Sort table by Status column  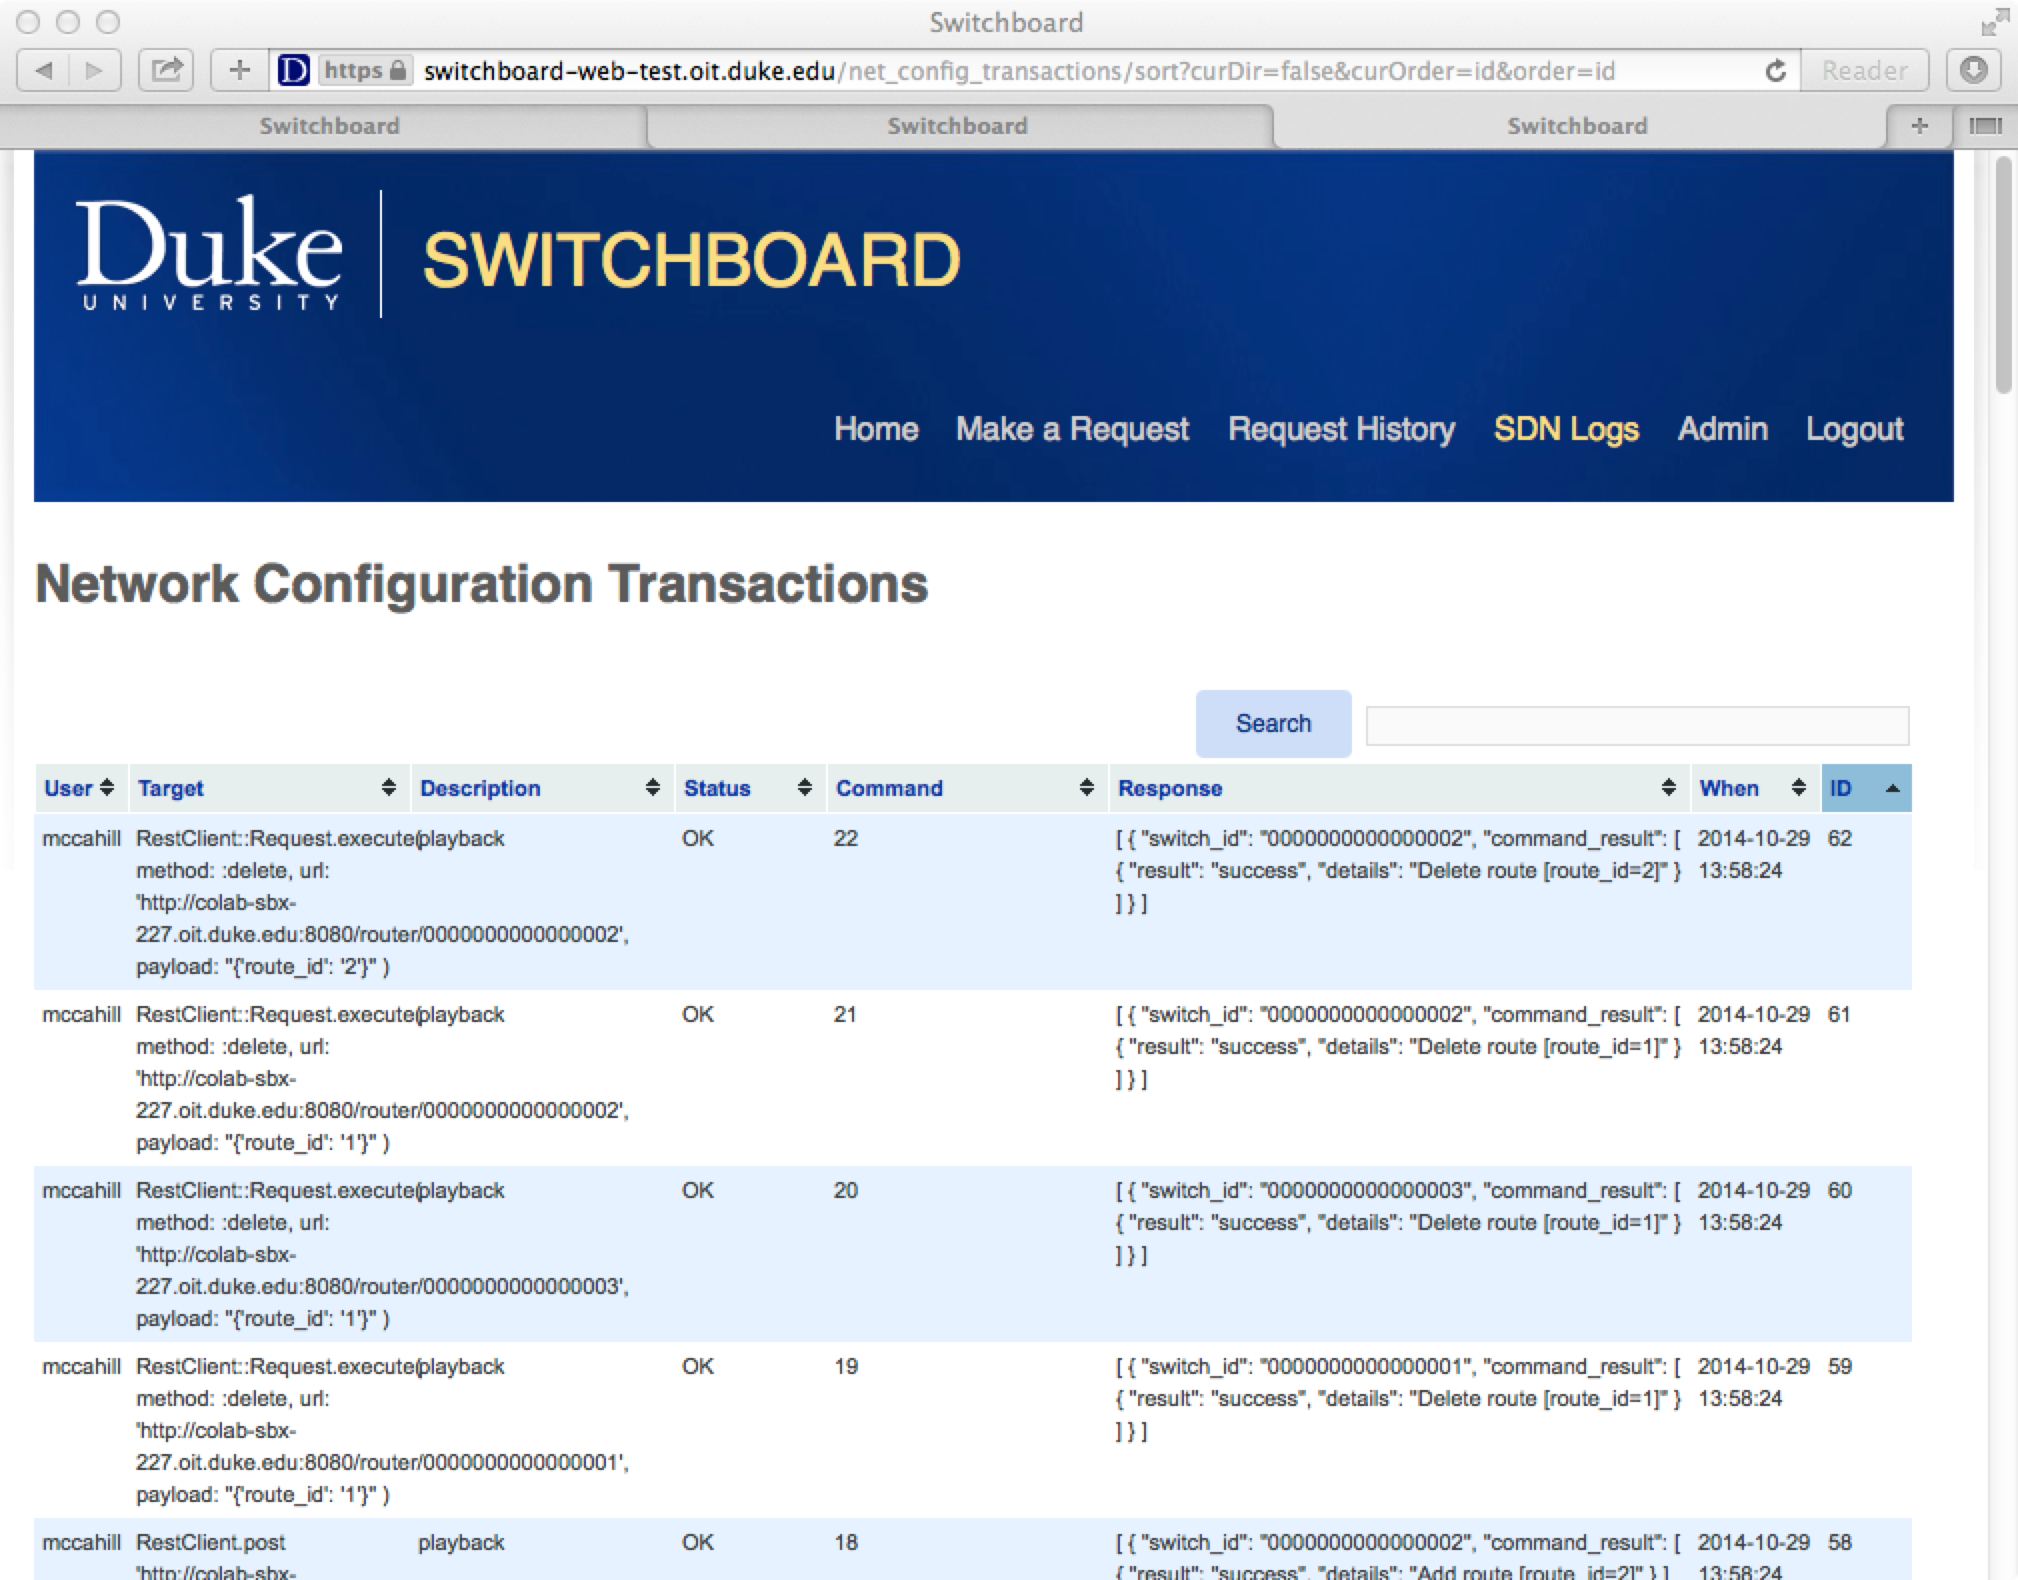tap(749, 788)
